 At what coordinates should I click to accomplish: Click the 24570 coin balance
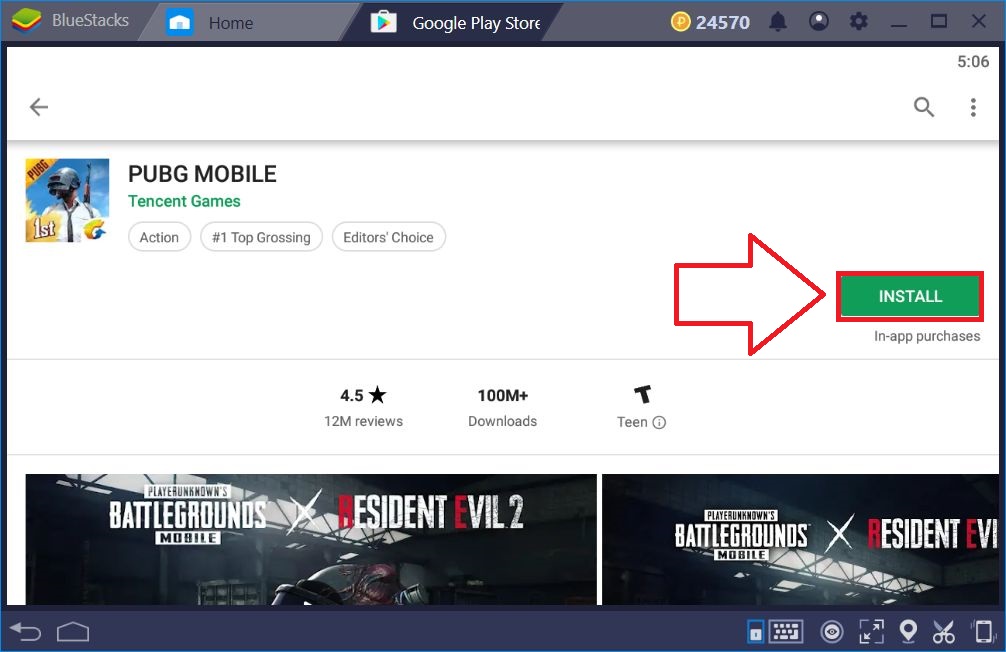tap(722, 22)
